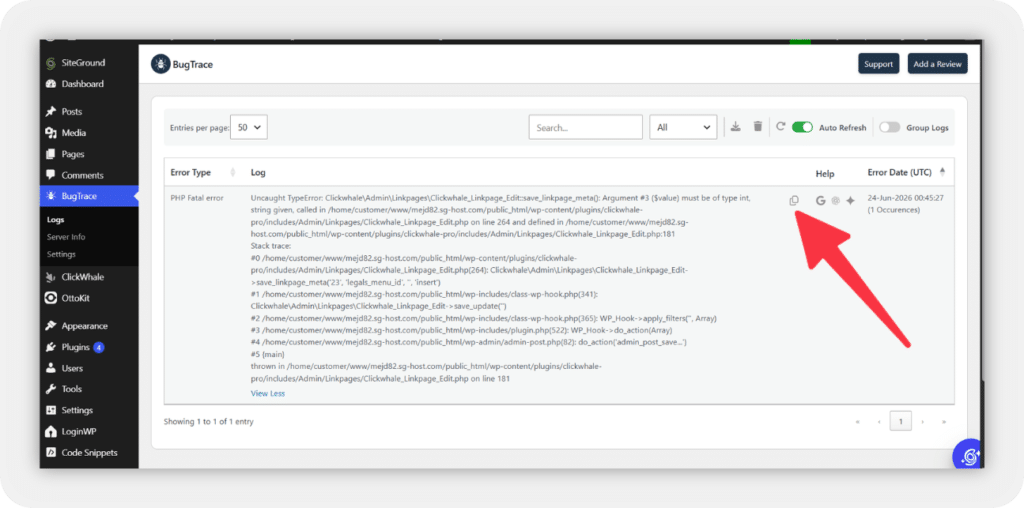Viewport: 1024px width, 508px height.
Task: Search the error on Google via the G icon
Action: tap(821, 200)
